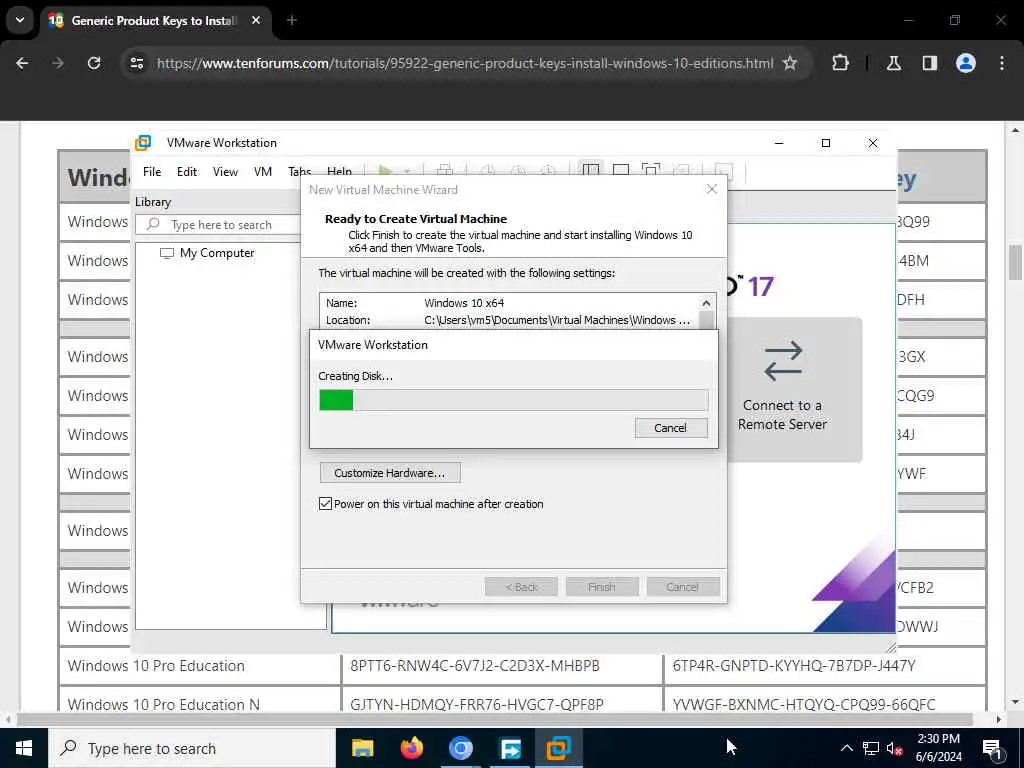
Task: Select the Location path row
Action: (509, 320)
